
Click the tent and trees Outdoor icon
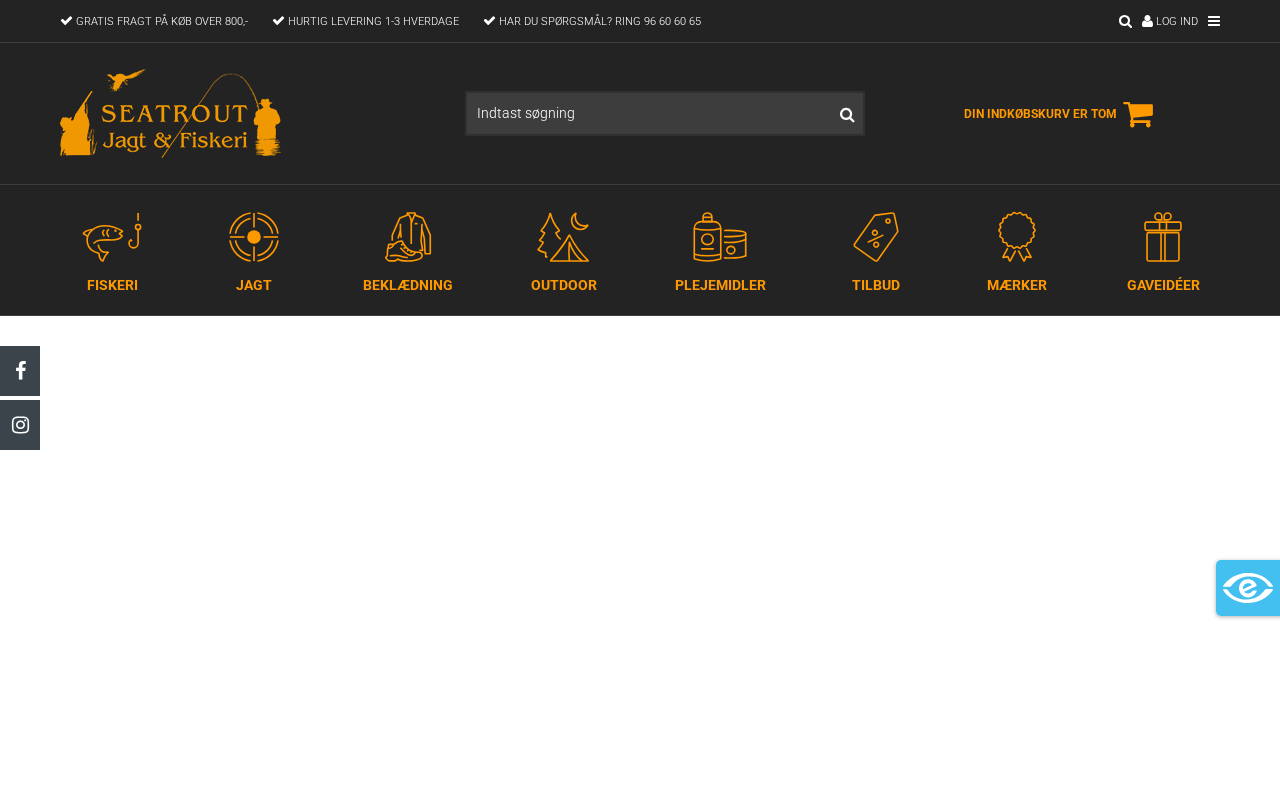pos(564,237)
